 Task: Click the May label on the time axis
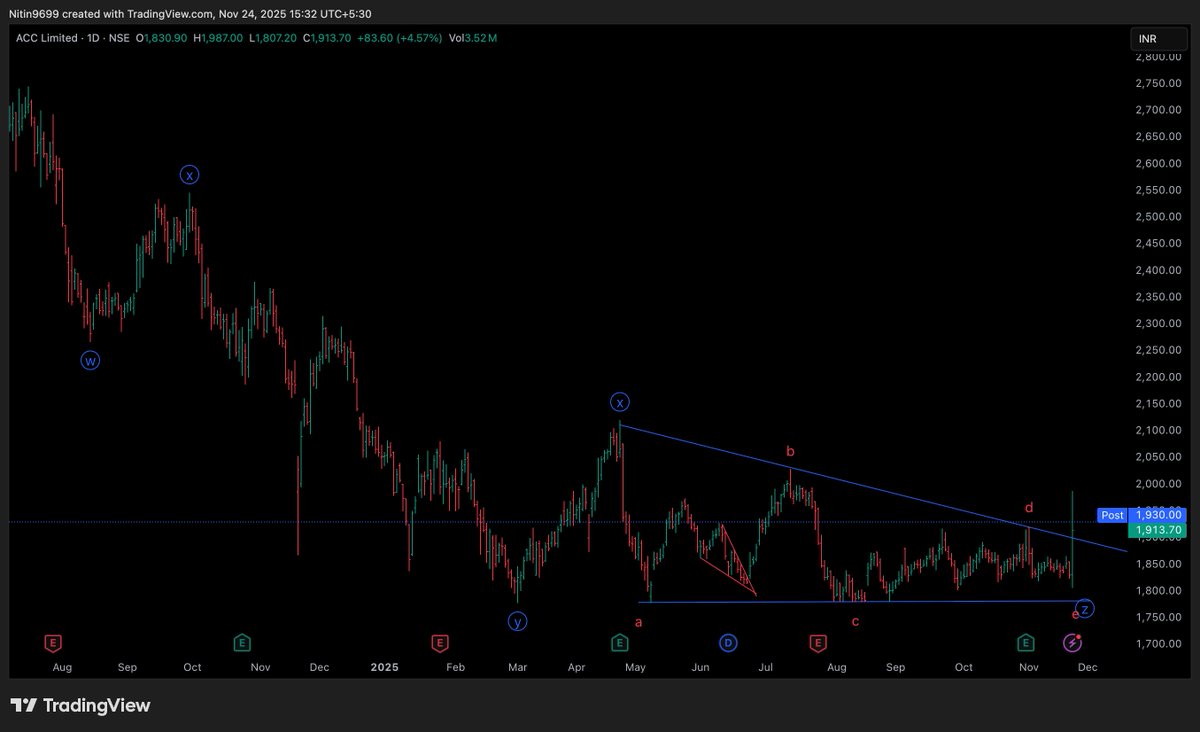tap(636, 666)
